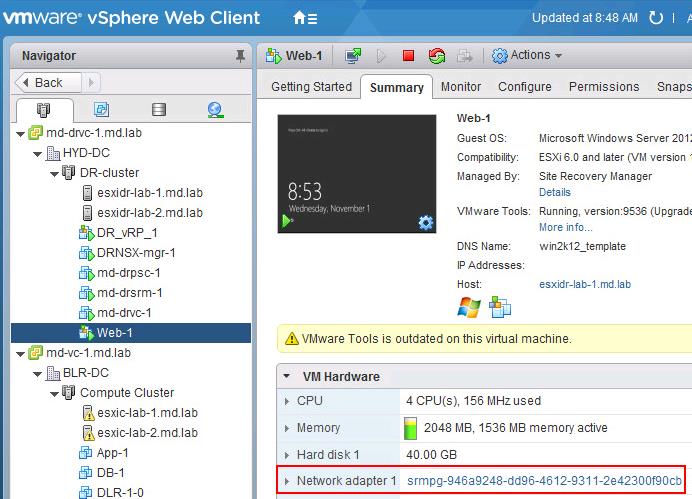Open the host link esxidr-lab-1.md.lab

pyautogui.click(x=585, y=284)
